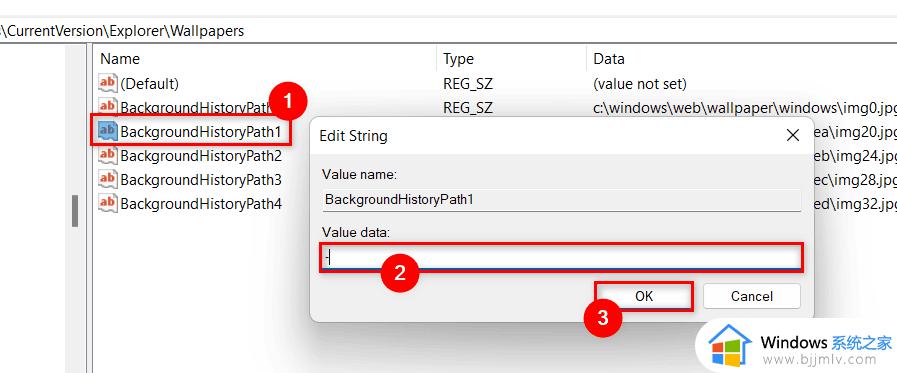897x373 pixels.
Task: Click the Value name field
Action: tap(561, 200)
